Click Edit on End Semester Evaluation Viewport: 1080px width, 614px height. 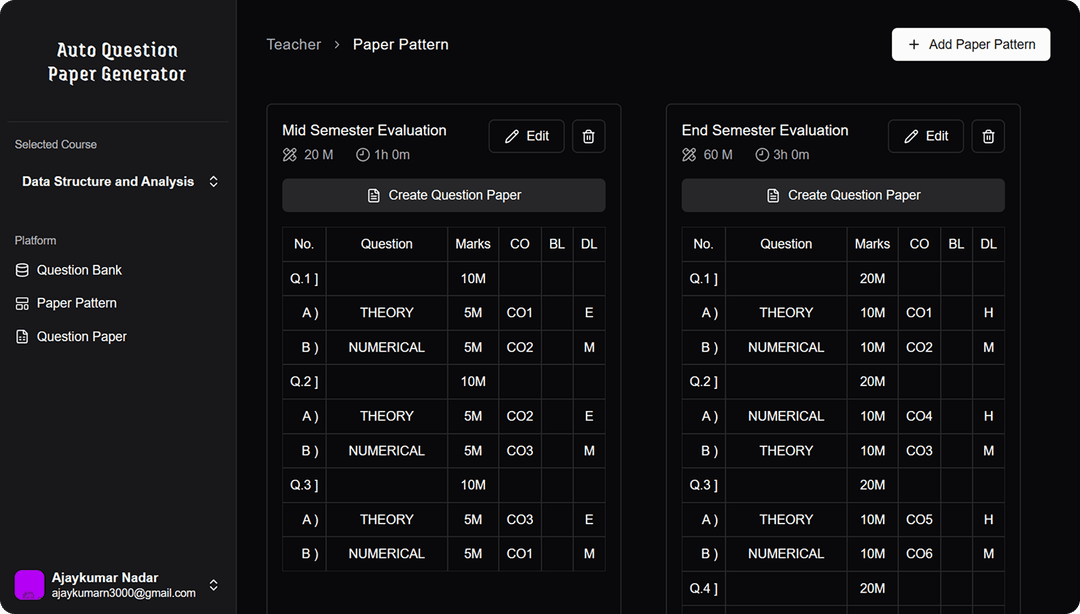925,136
